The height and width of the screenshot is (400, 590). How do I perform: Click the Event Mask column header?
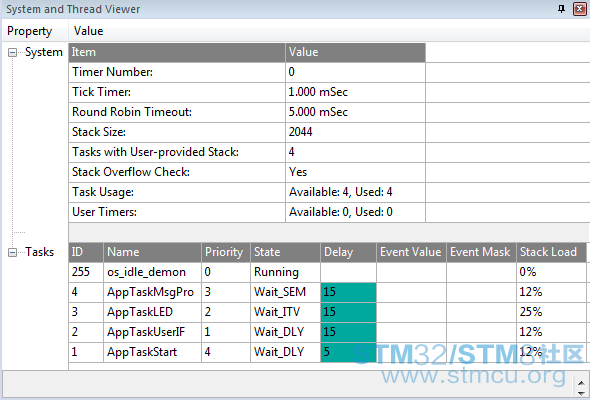[481, 252]
